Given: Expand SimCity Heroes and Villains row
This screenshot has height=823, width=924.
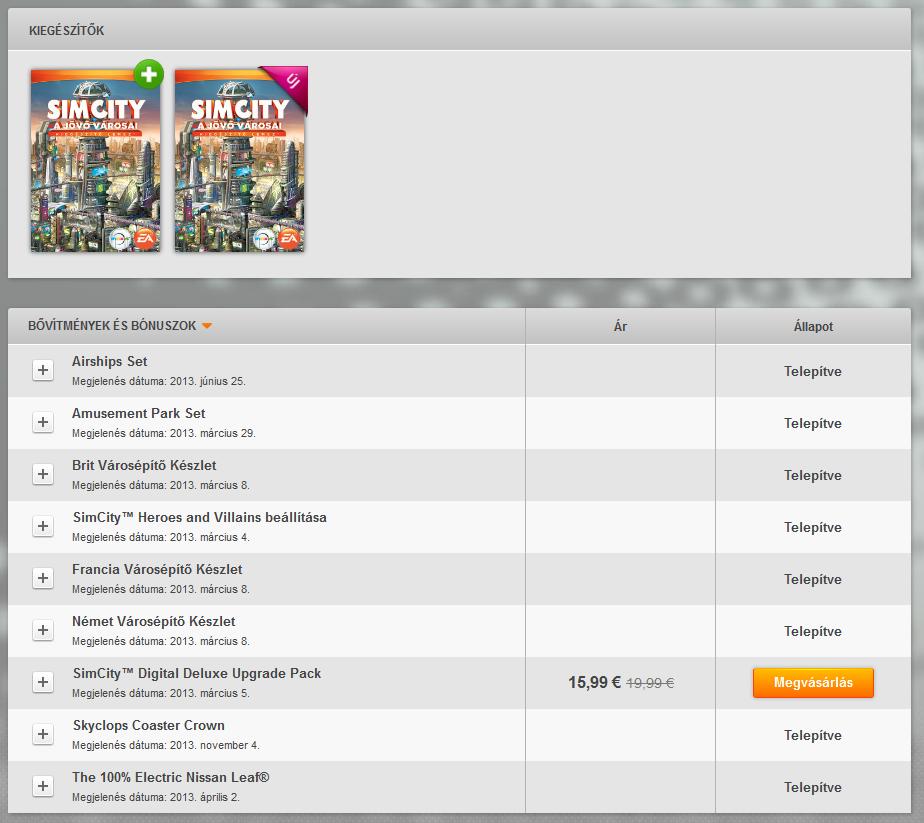Looking at the screenshot, I should pyautogui.click(x=42, y=525).
